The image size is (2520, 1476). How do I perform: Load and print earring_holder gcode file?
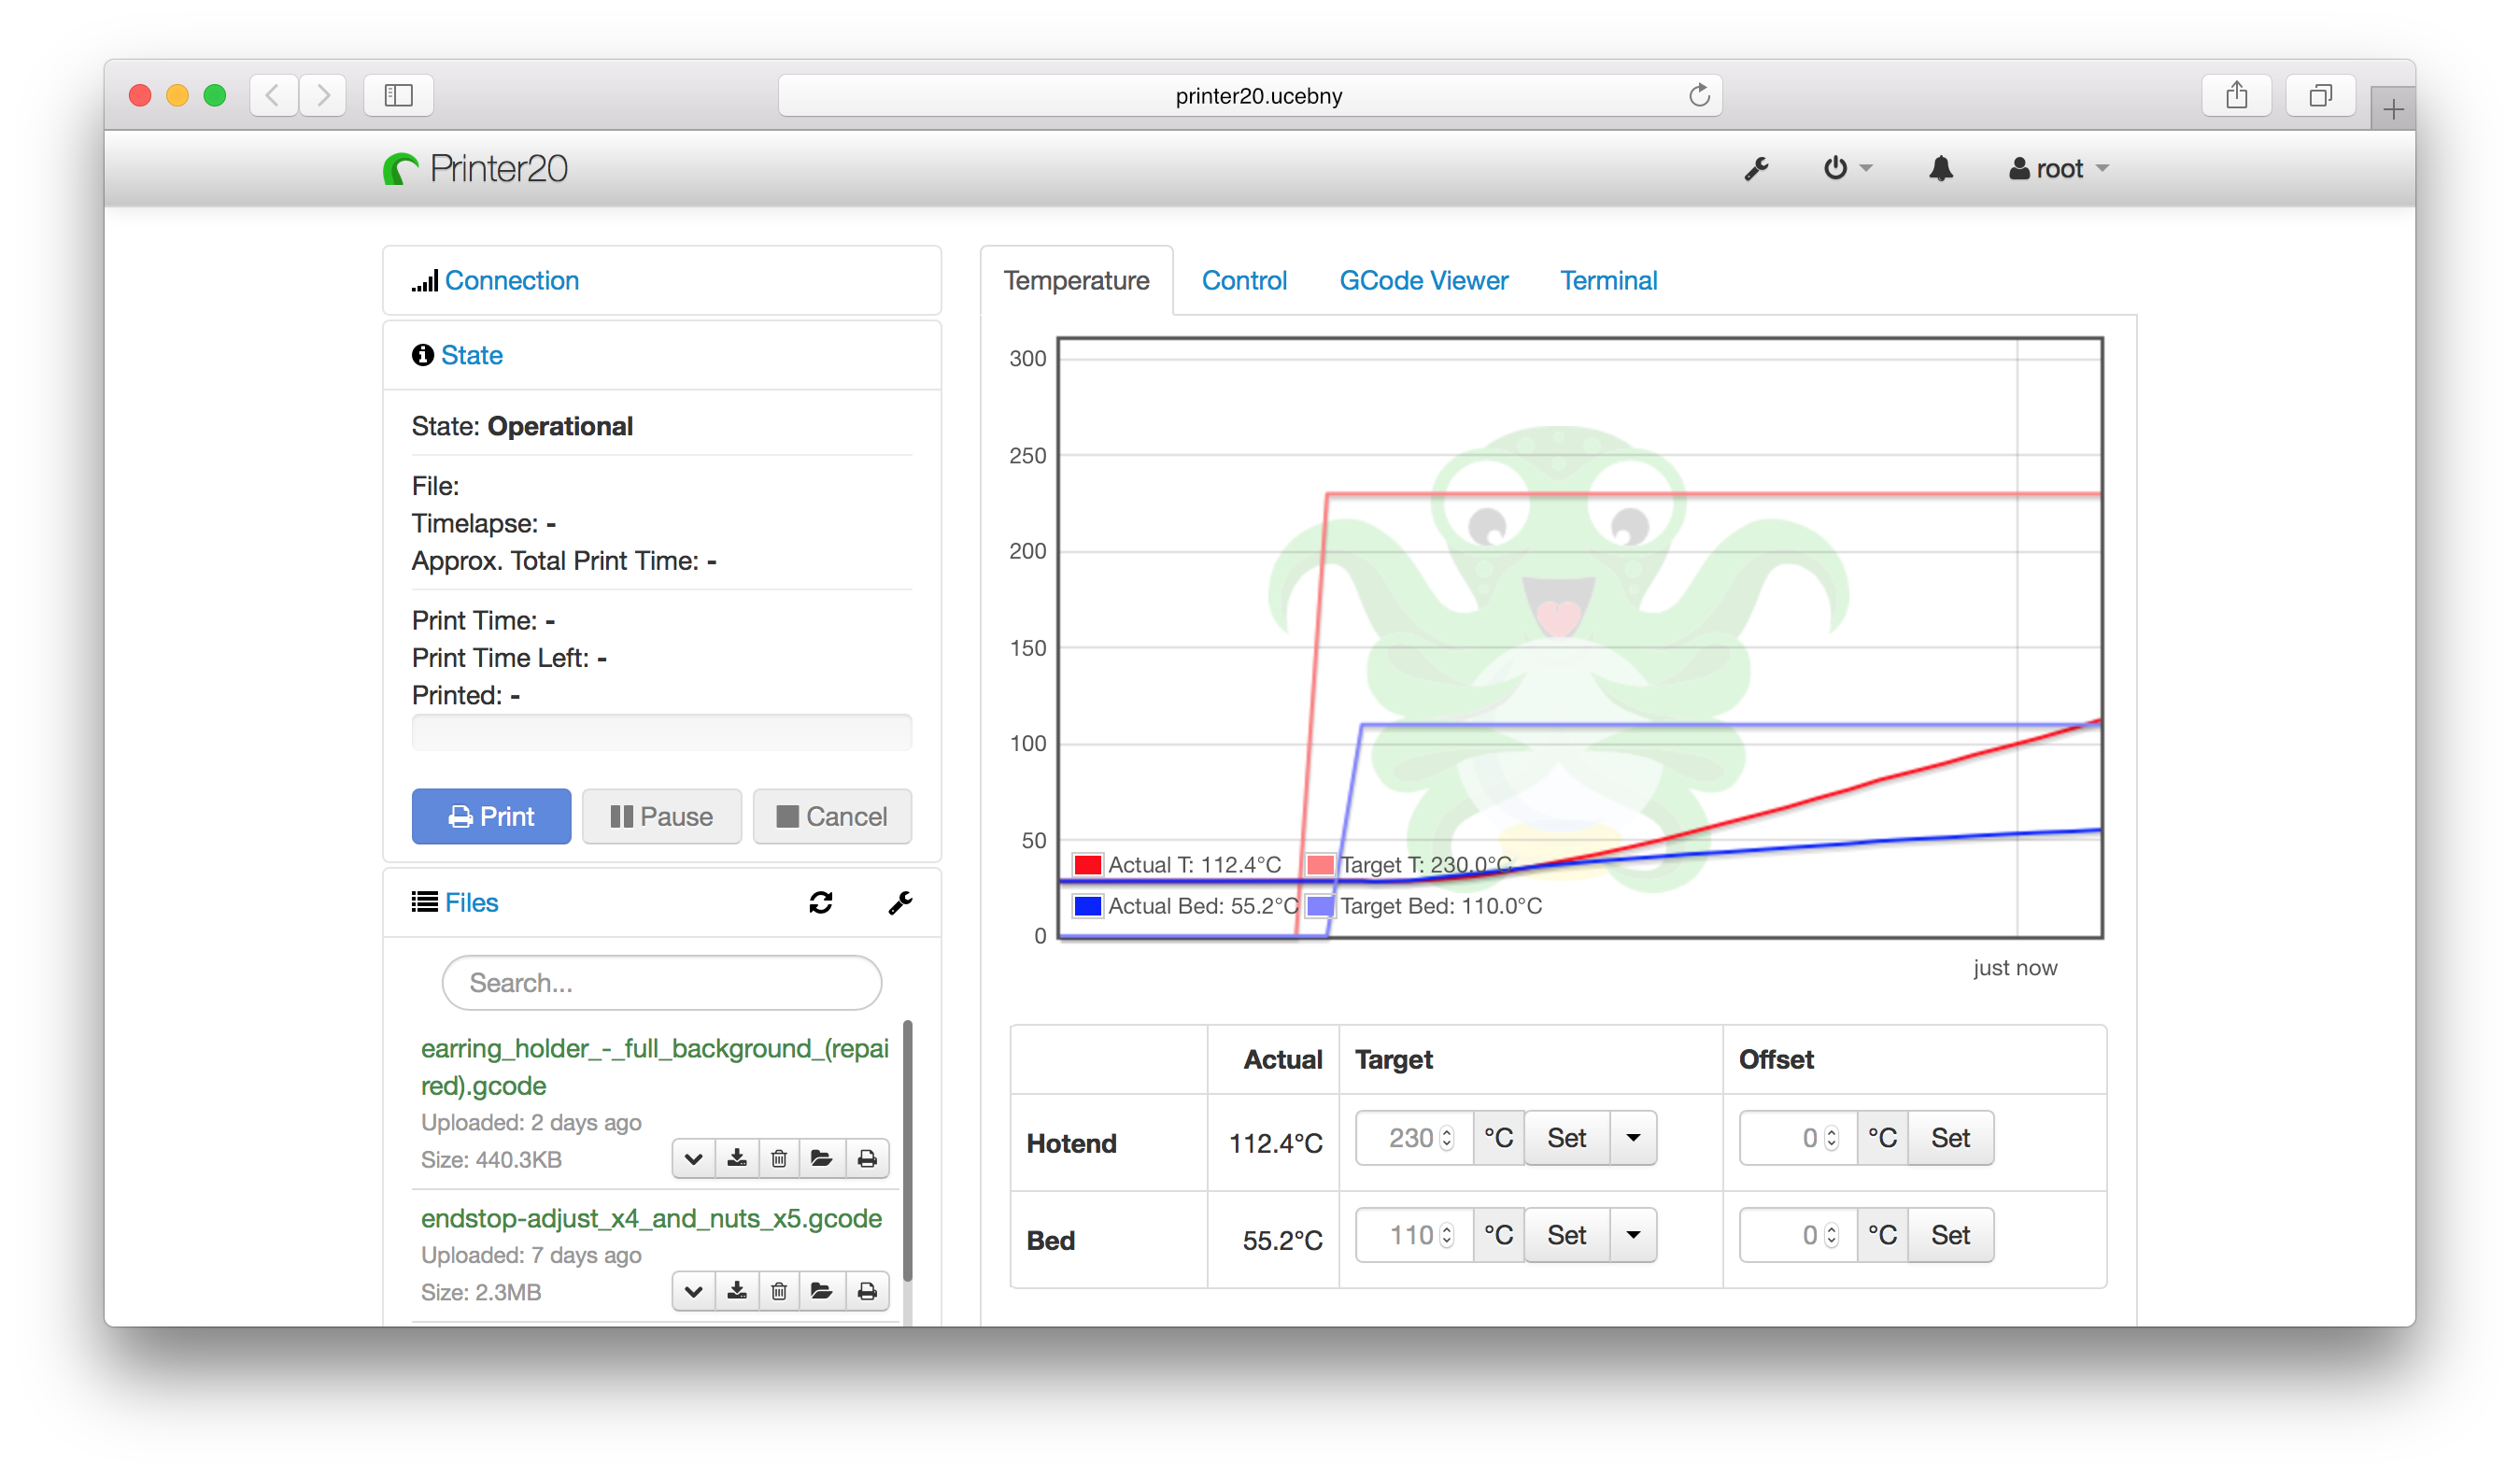[867, 1158]
